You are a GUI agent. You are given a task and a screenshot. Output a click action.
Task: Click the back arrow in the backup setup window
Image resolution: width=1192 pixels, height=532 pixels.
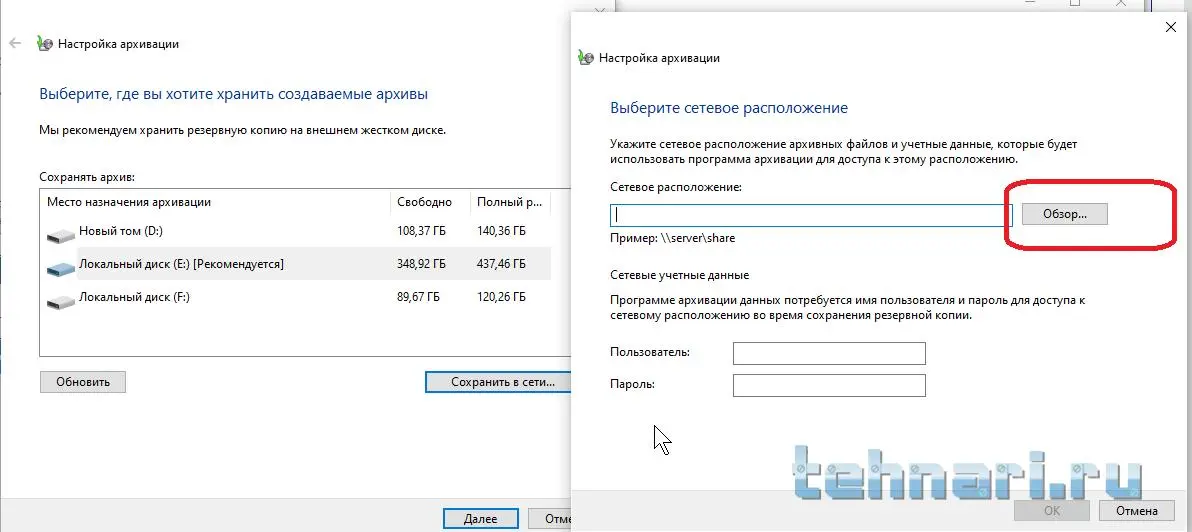[x=15, y=44]
